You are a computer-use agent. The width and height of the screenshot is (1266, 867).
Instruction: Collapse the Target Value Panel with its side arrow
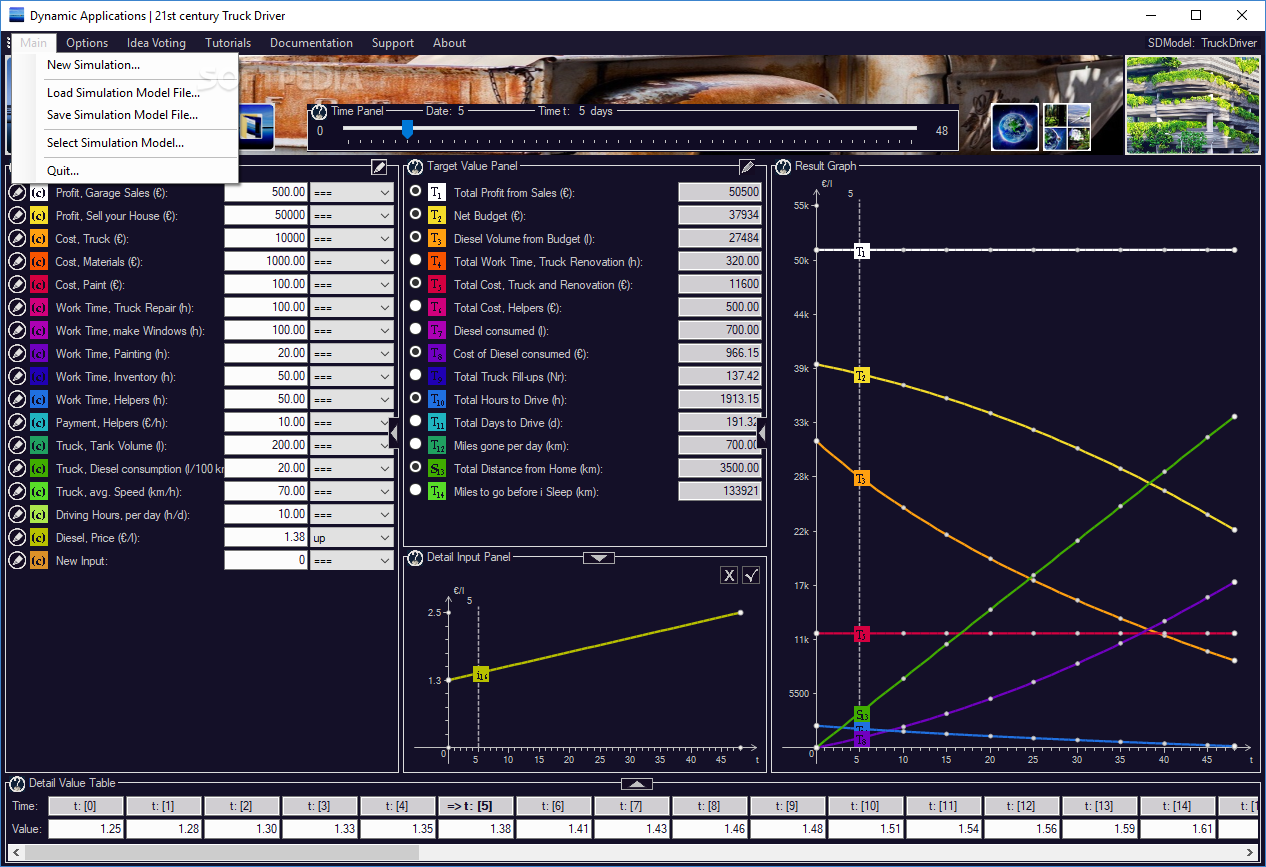pyautogui.click(x=763, y=434)
